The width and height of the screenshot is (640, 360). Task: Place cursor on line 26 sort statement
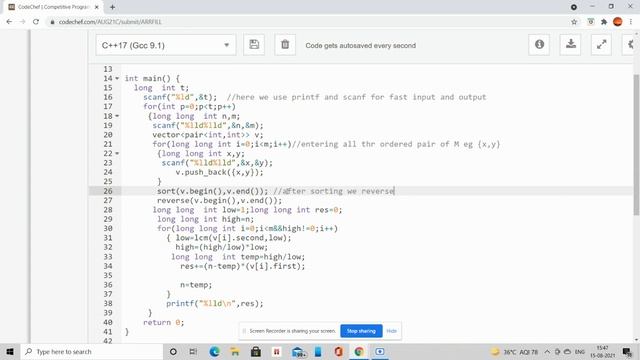click(213, 191)
